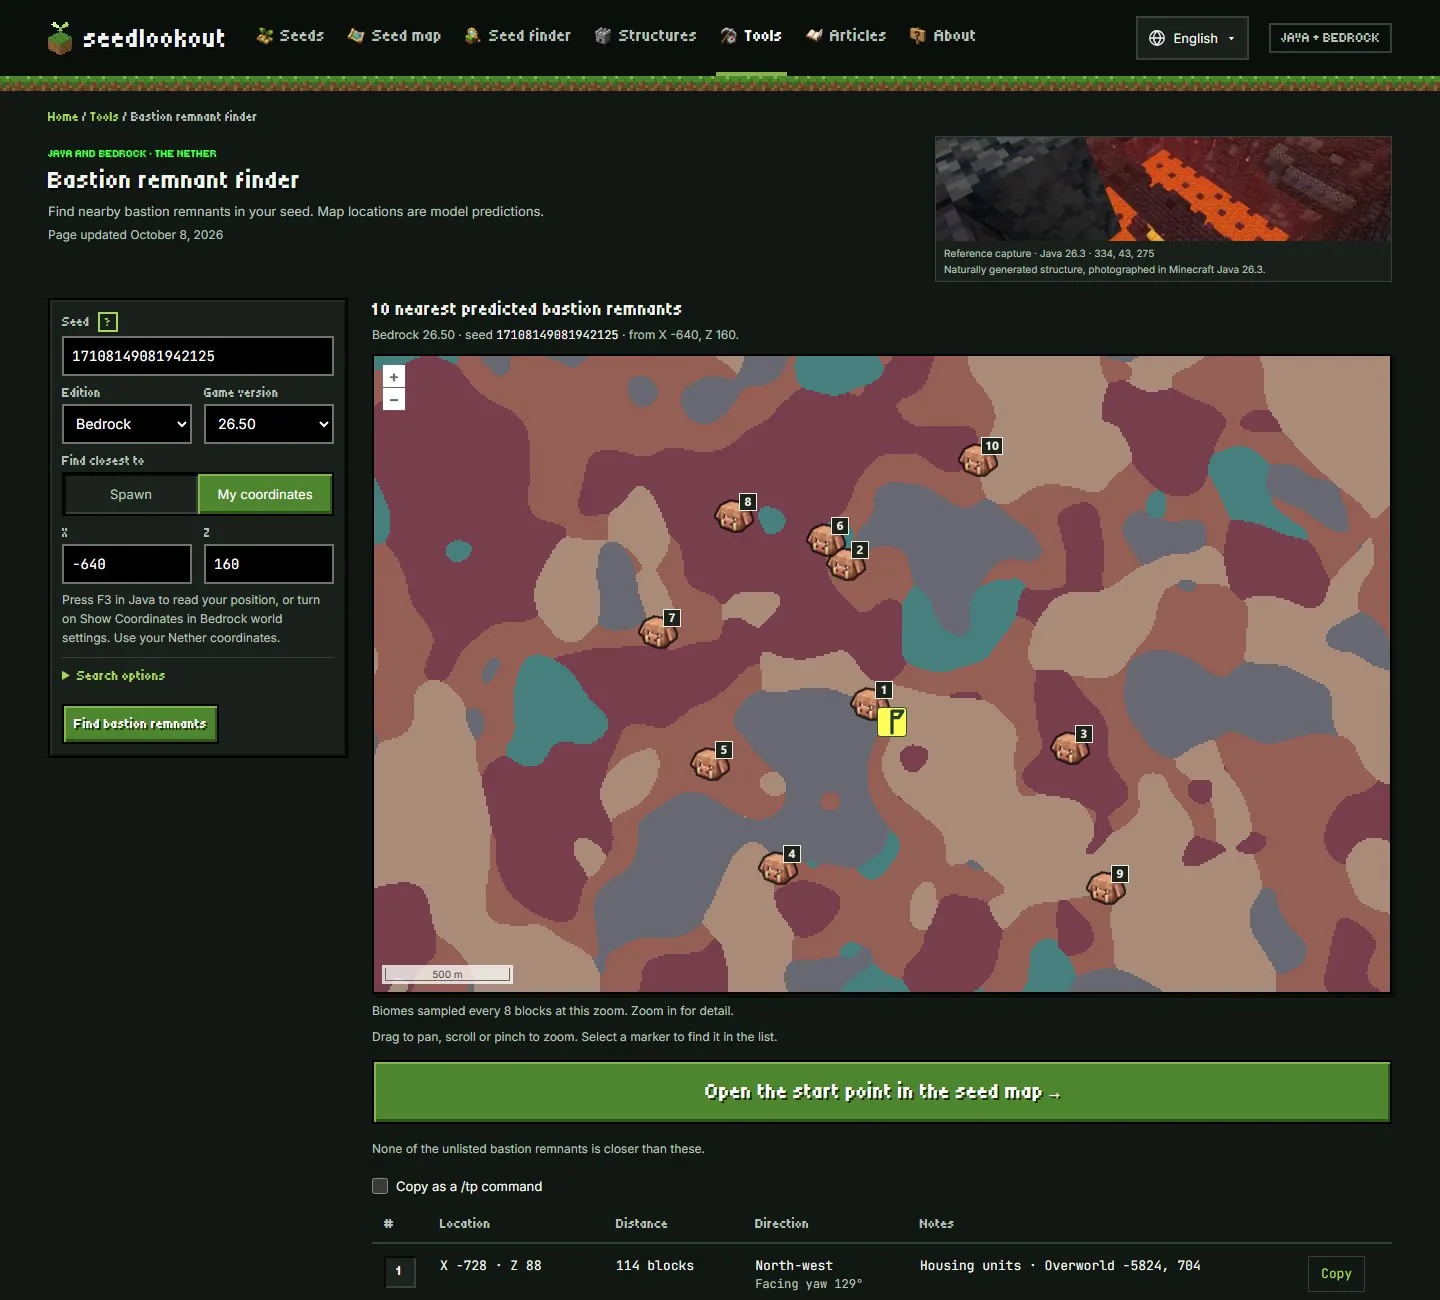Viewport: 1440px width, 1300px height.
Task: Open the start point in the seed map
Action: 882,1092
